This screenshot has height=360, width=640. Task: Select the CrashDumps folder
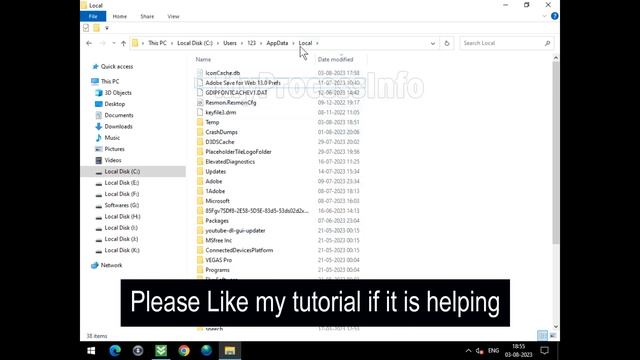[x=221, y=132]
